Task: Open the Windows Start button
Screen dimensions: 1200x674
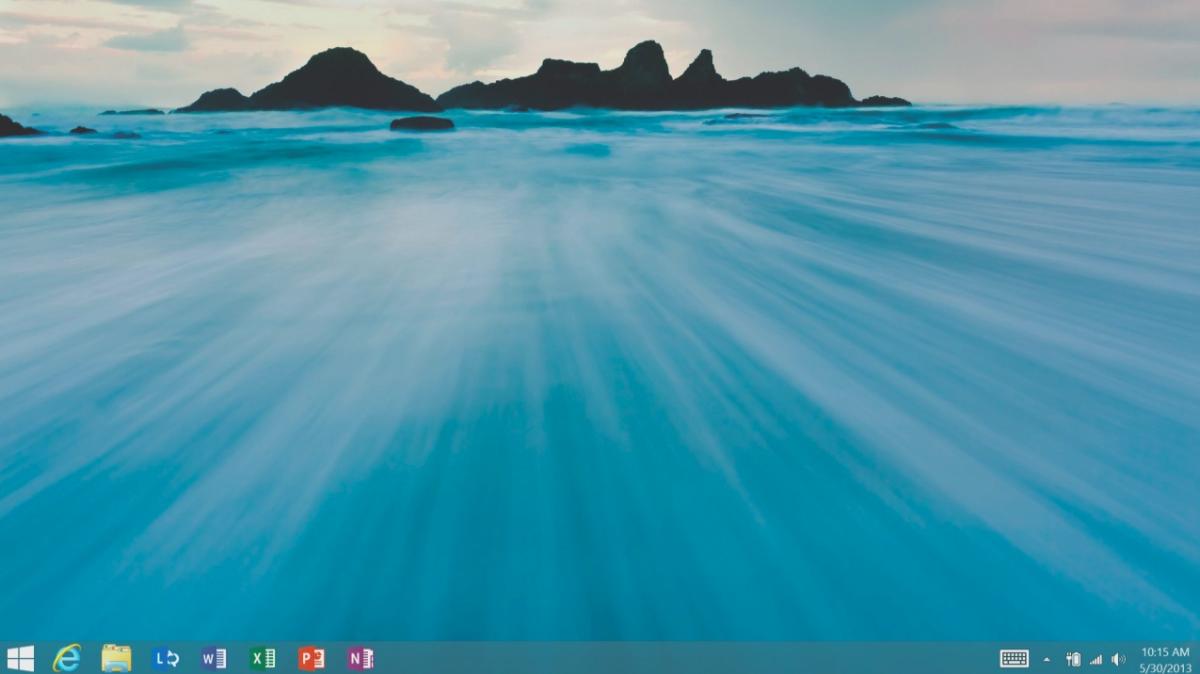Action: (20, 658)
